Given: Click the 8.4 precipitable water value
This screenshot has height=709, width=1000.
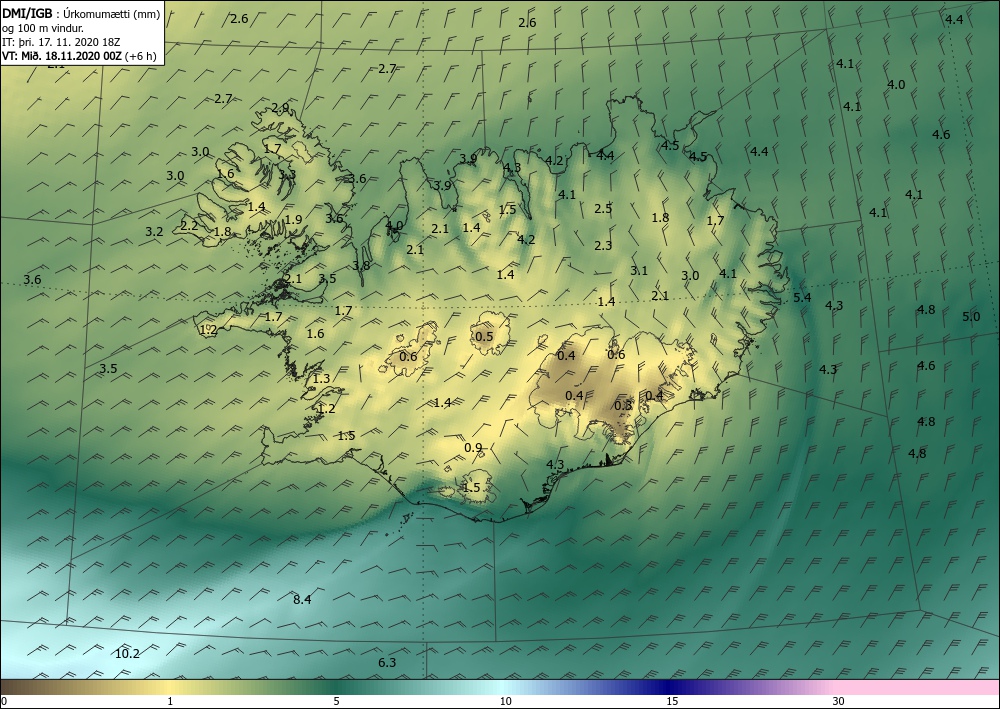Looking at the screenshot, I should click(x=302, y=599).
